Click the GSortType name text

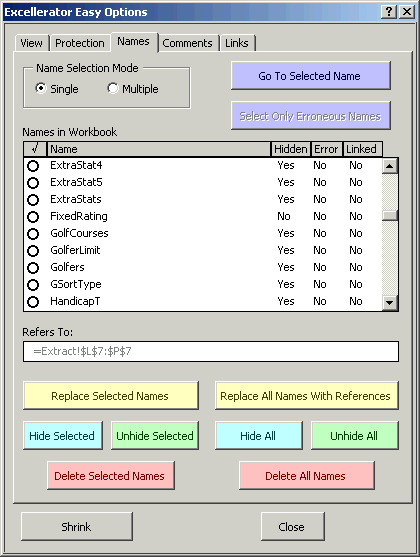point(76,285)
